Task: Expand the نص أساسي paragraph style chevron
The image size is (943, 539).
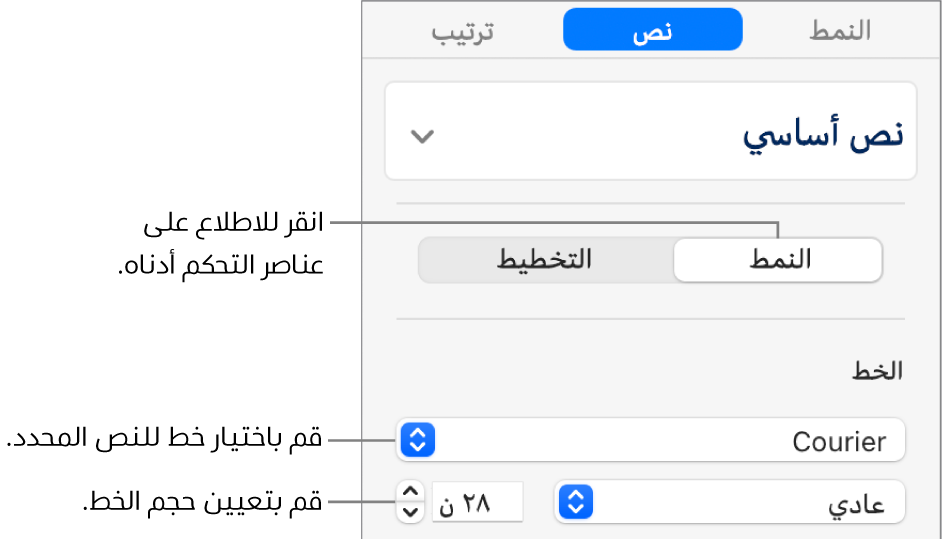Action: pos(423,137)
